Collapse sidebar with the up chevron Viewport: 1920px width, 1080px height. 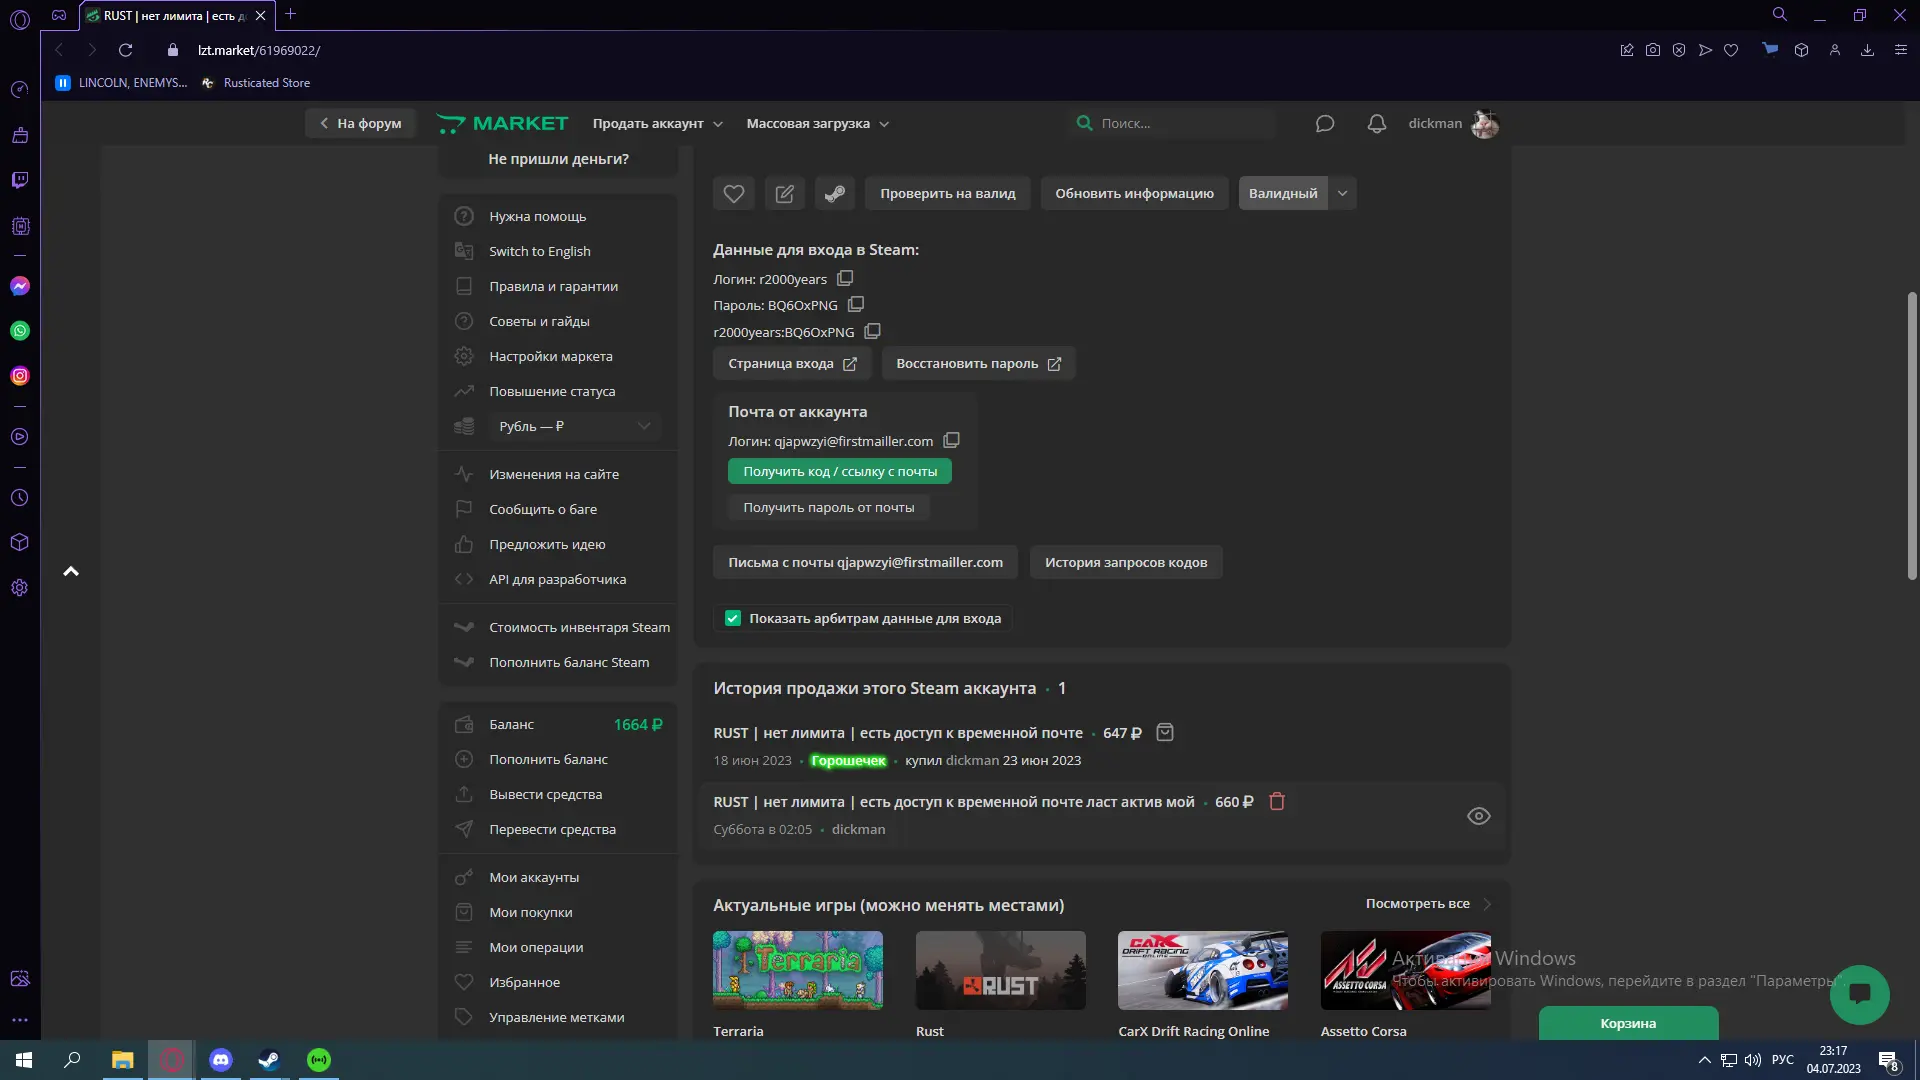(71, 572)
